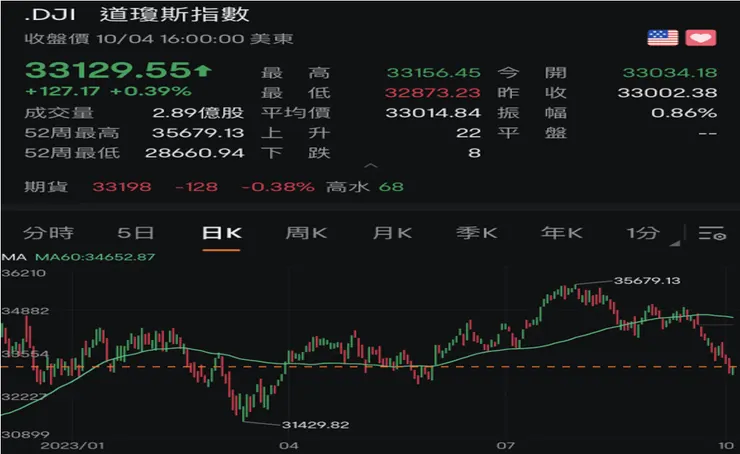Click the current price 33129.55
Viewport: 740px width, 454px height.
coord(108,70)
